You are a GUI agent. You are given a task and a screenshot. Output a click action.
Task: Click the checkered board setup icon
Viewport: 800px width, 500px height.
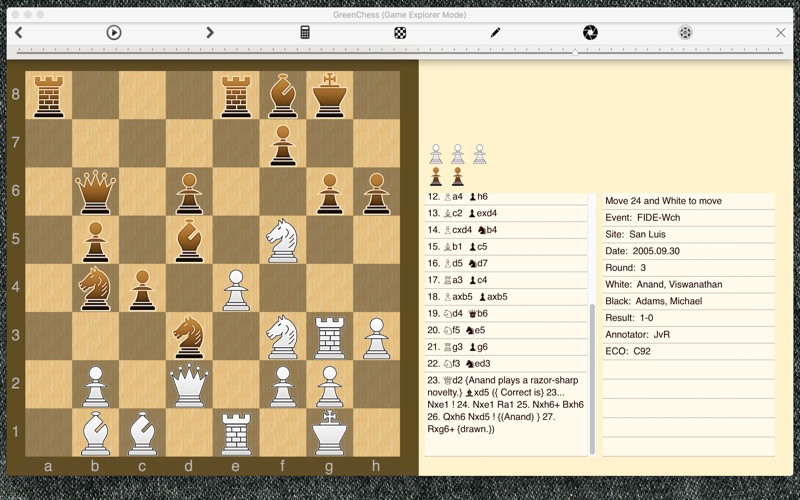click(401, 33)
